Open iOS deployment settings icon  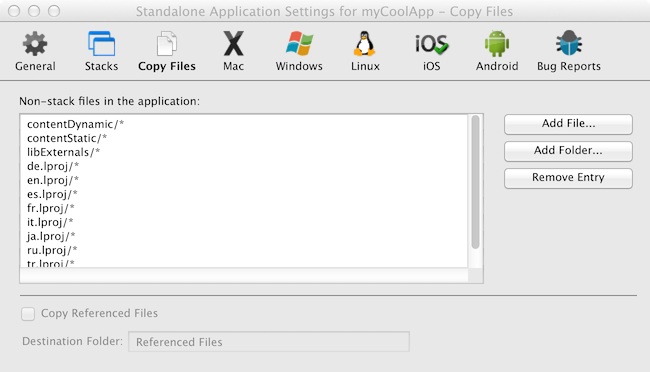[432, 44]
